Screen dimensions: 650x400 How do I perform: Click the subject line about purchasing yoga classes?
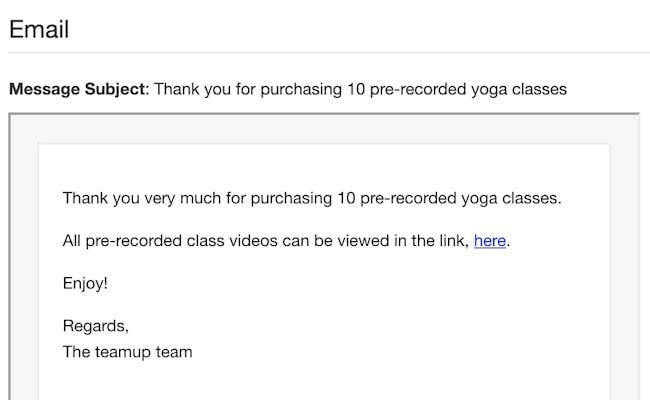point(360,90)
